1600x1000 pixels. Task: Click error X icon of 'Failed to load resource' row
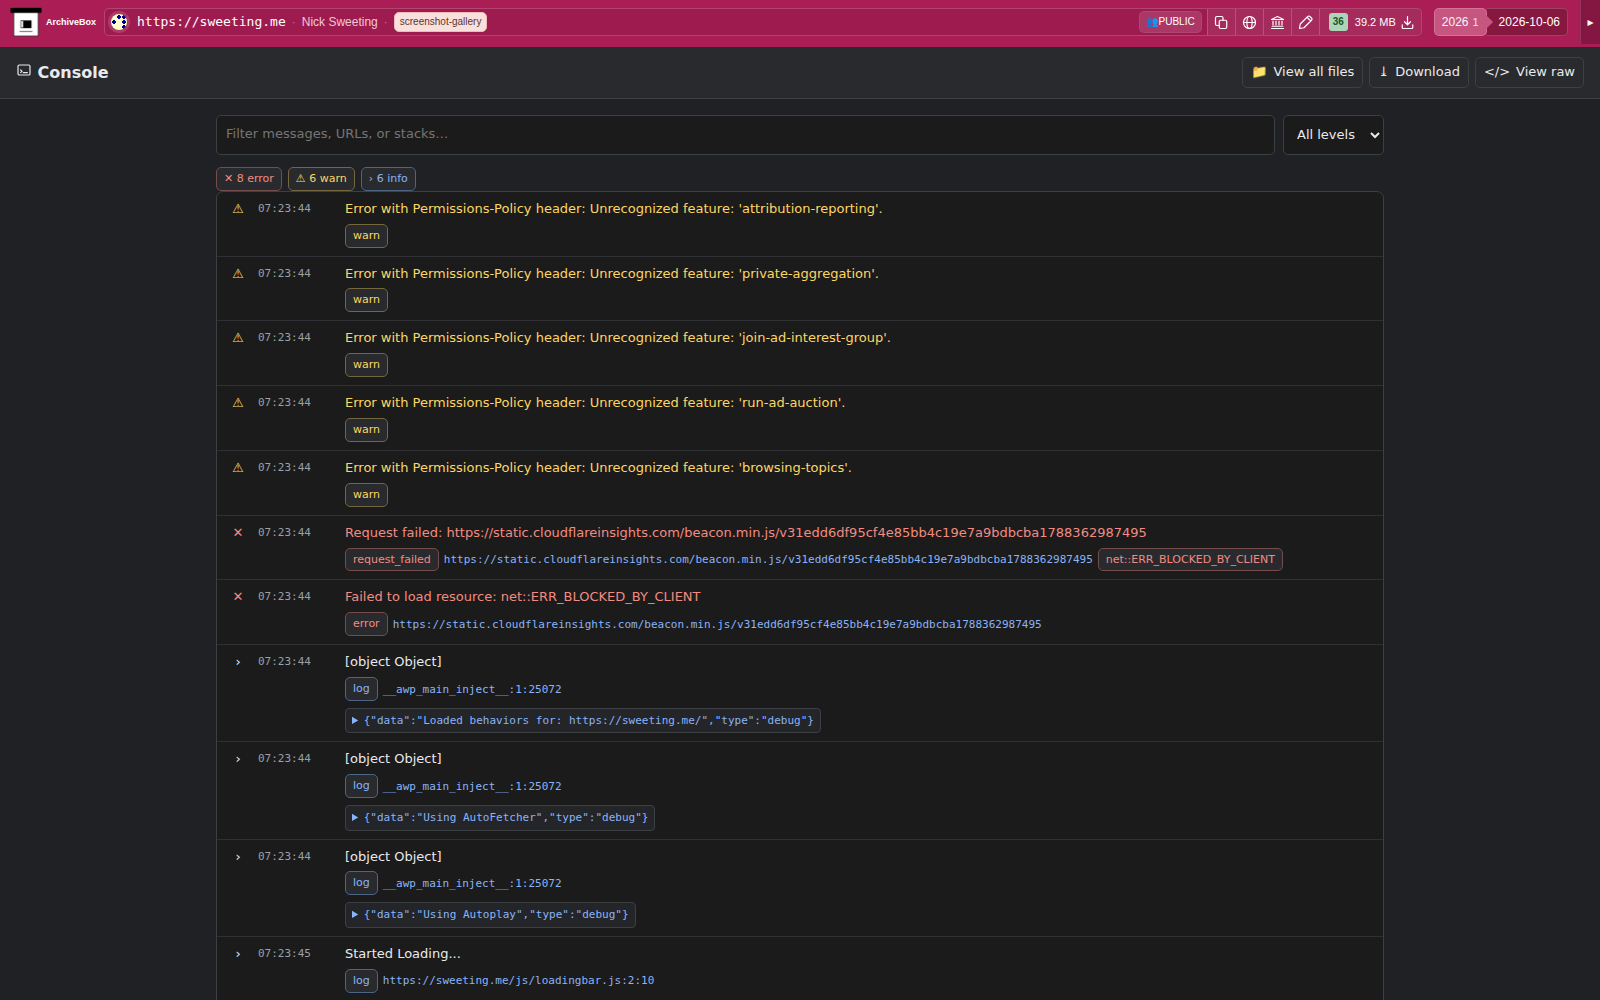pyautogui.click(x=238, y=597)
